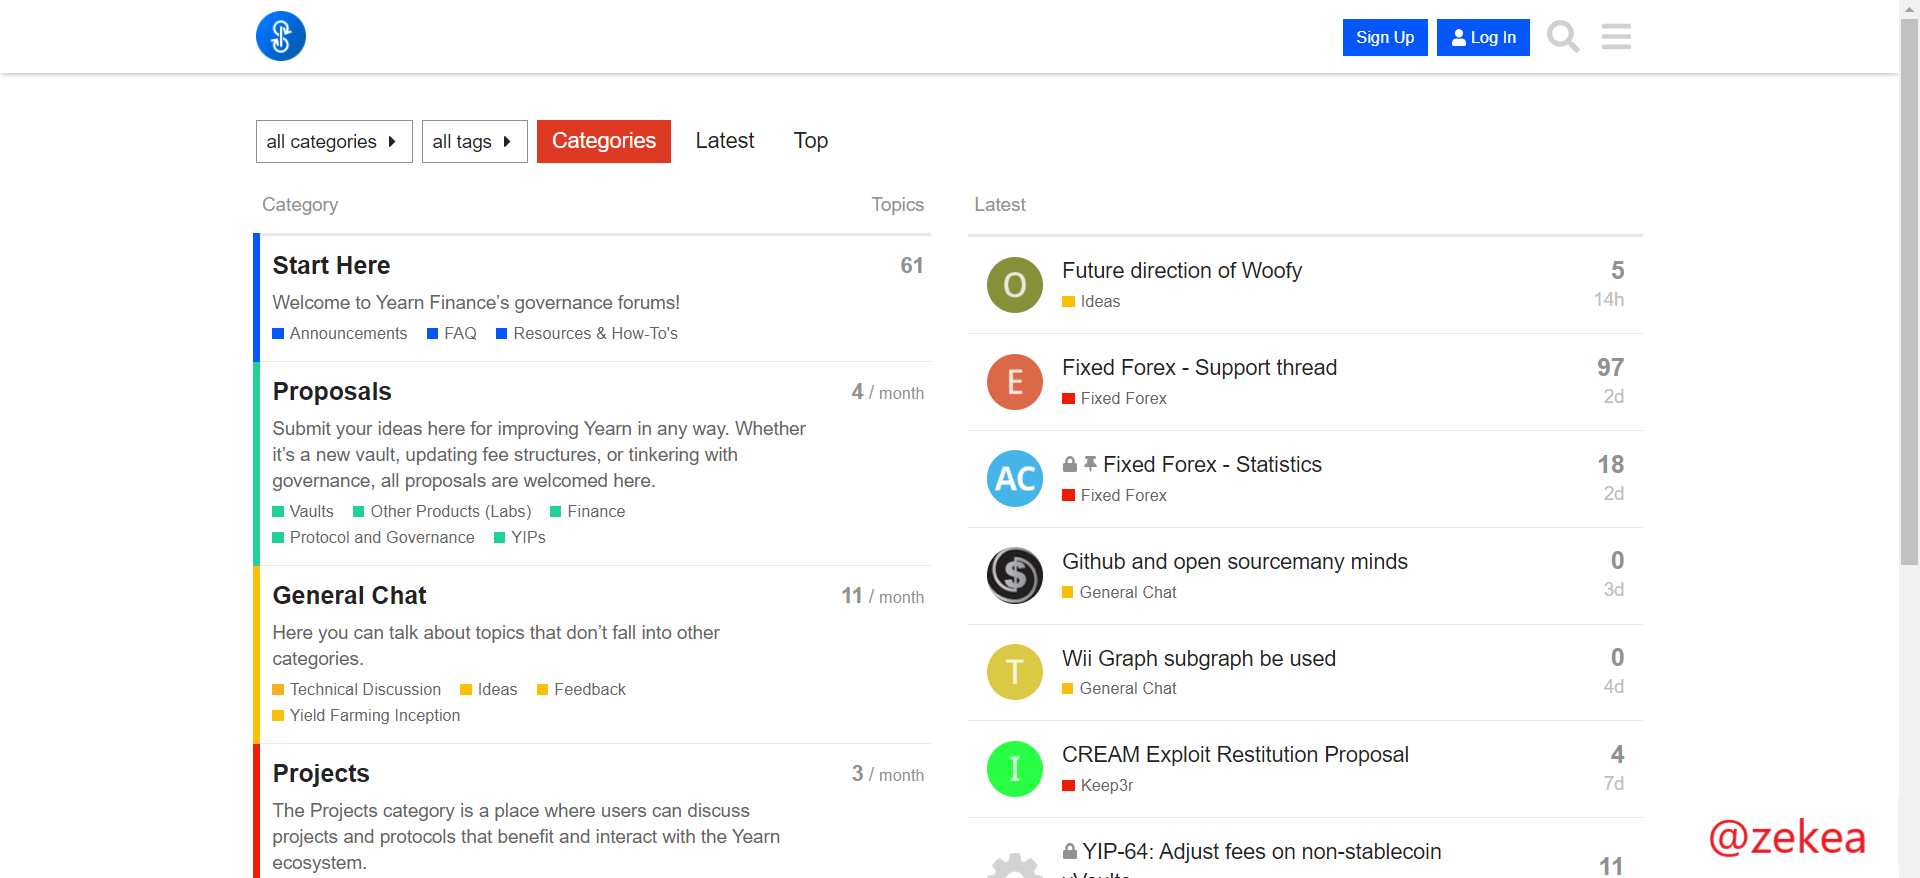Click the olive 'O' user avatar
1920x878 pixels.
[x=1015, y=285]
